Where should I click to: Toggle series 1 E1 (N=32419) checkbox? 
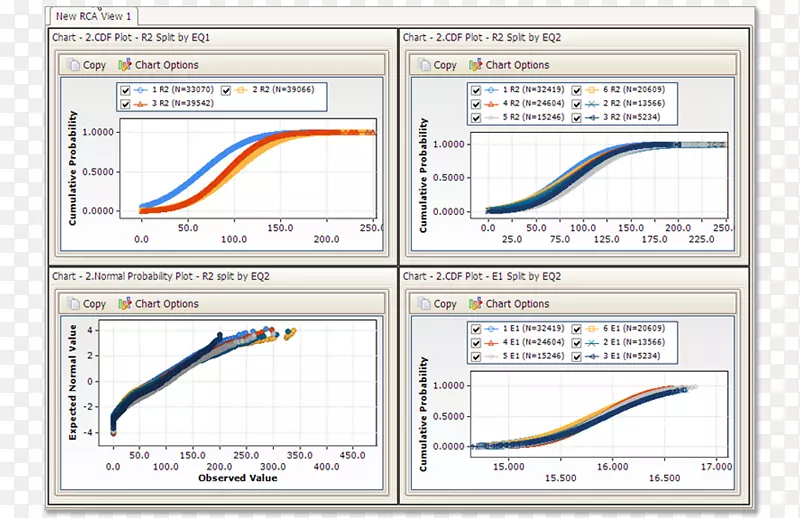coord(476,329)
